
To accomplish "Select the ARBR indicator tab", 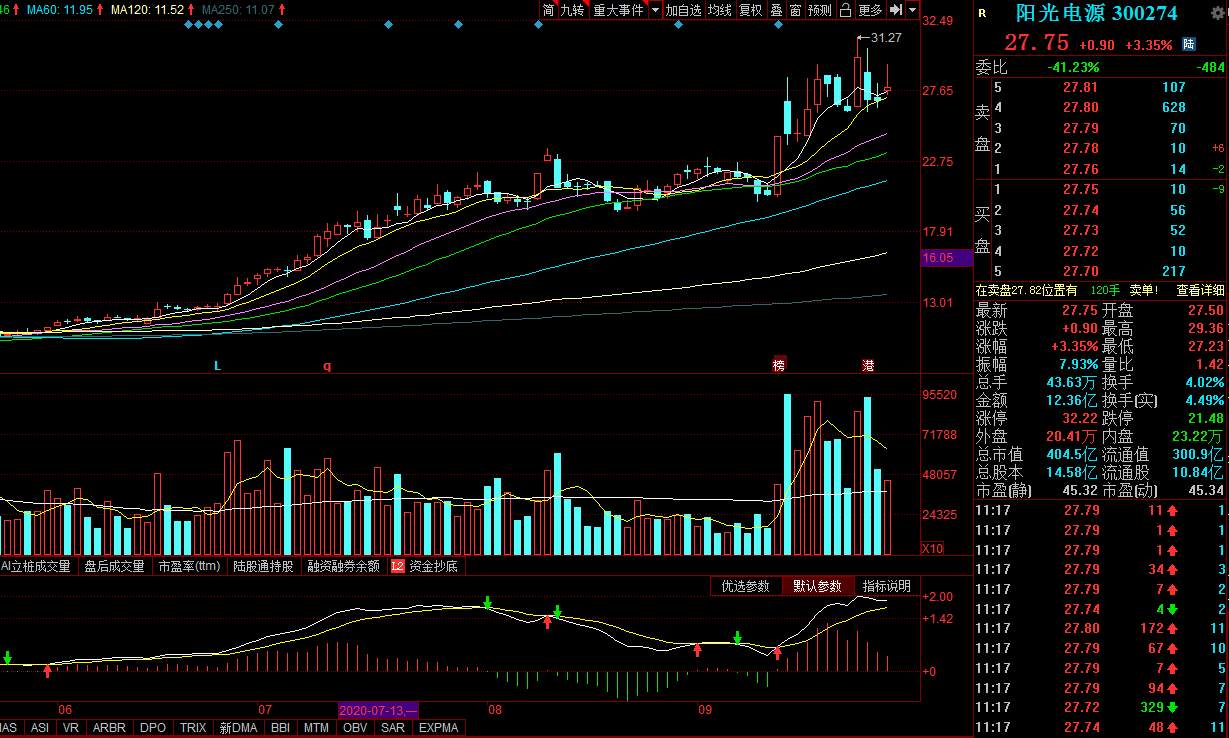I will click(110, 728).
